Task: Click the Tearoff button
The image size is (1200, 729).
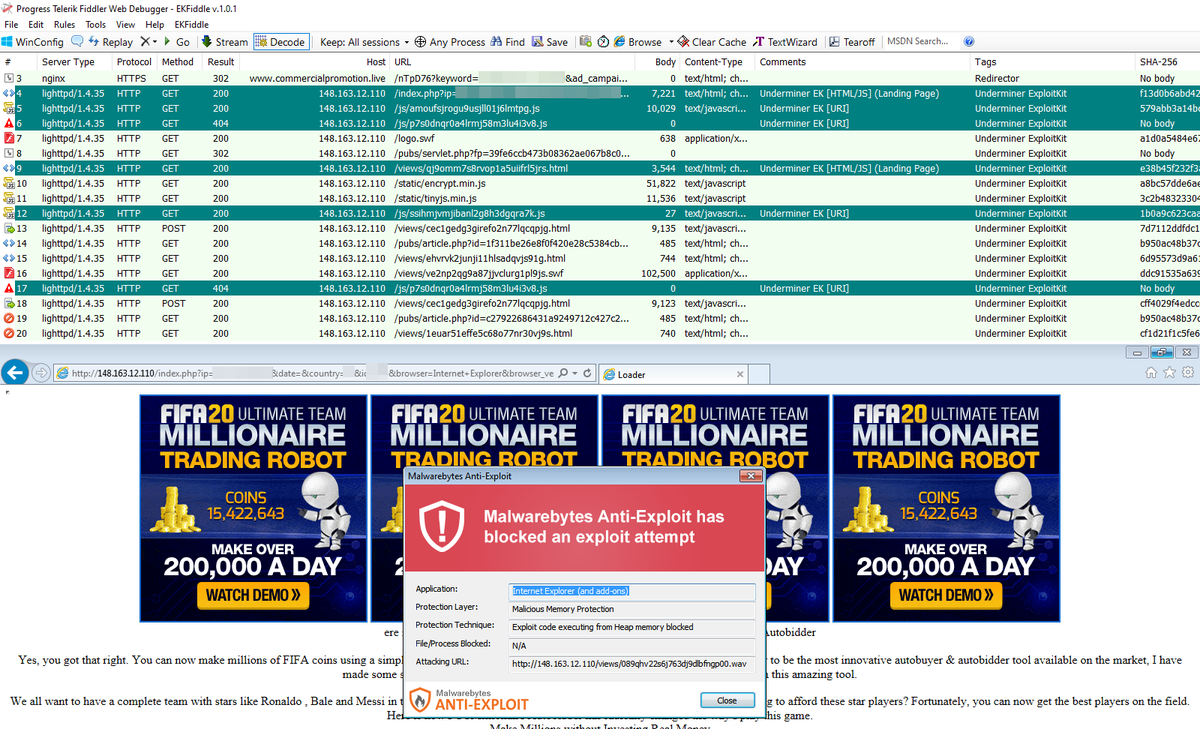Action: click(851, 42)
